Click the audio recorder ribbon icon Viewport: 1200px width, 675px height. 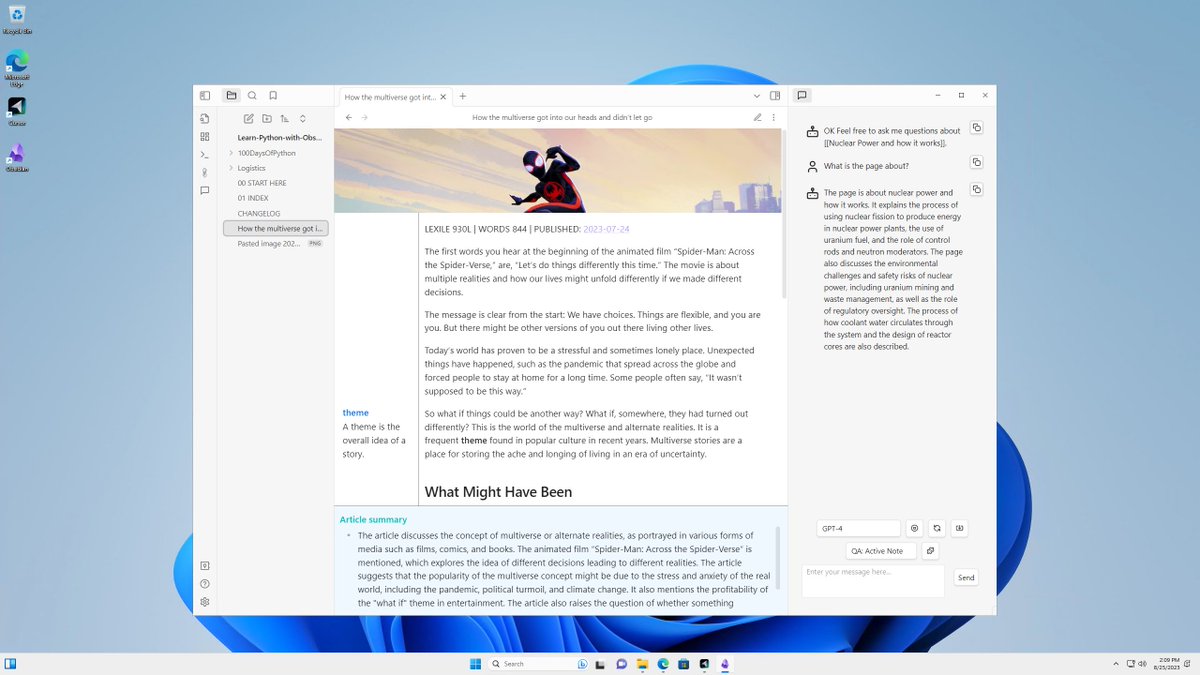click(x=205, y=172)
